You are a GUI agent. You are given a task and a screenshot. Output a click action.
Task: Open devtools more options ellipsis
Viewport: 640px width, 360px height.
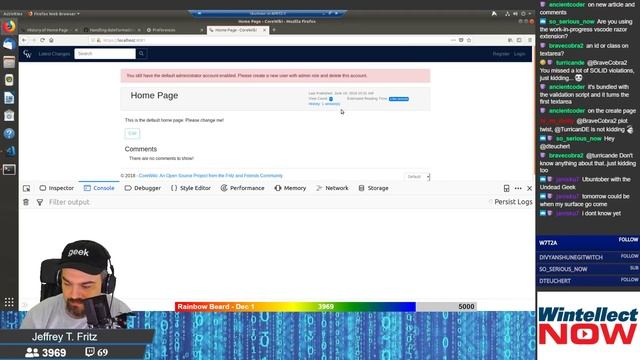click(518, 188)
